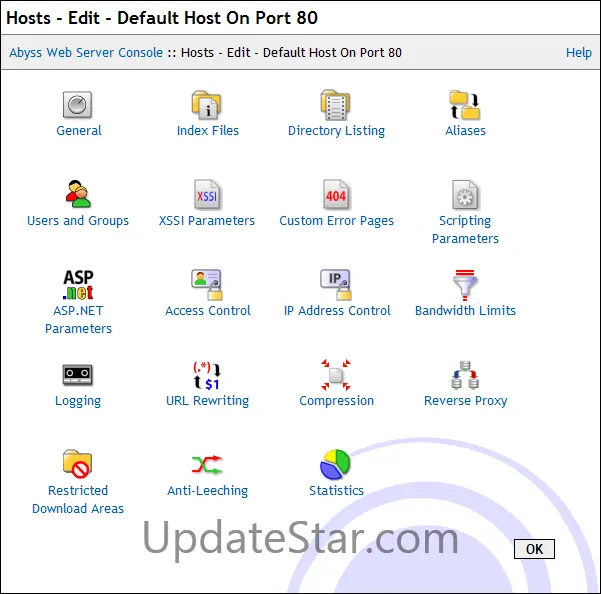Viewport: 601px width, 594px height.
Task: Click the Custom Error Pages text link
Action: click(x=337, y=221)
